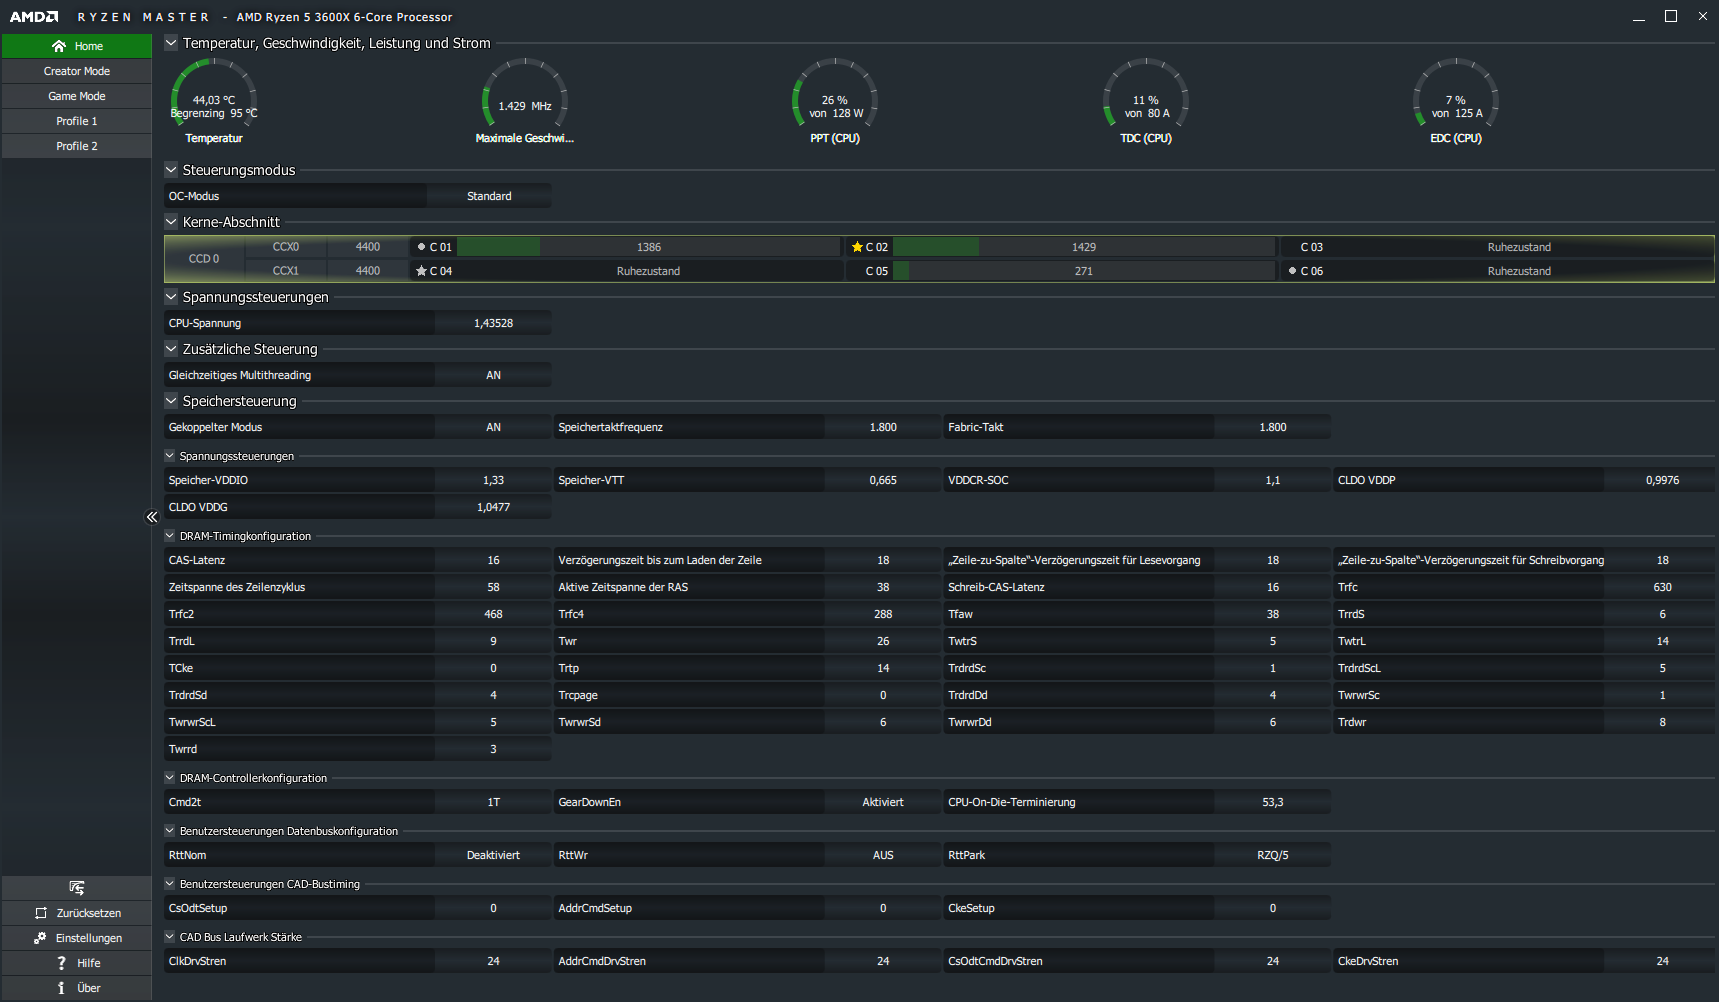The width and height of the screenshot is (1719, 1002).
Task: Click the Cmd2t value 1T
Action: pyautogui.click(x=493, y=802)
